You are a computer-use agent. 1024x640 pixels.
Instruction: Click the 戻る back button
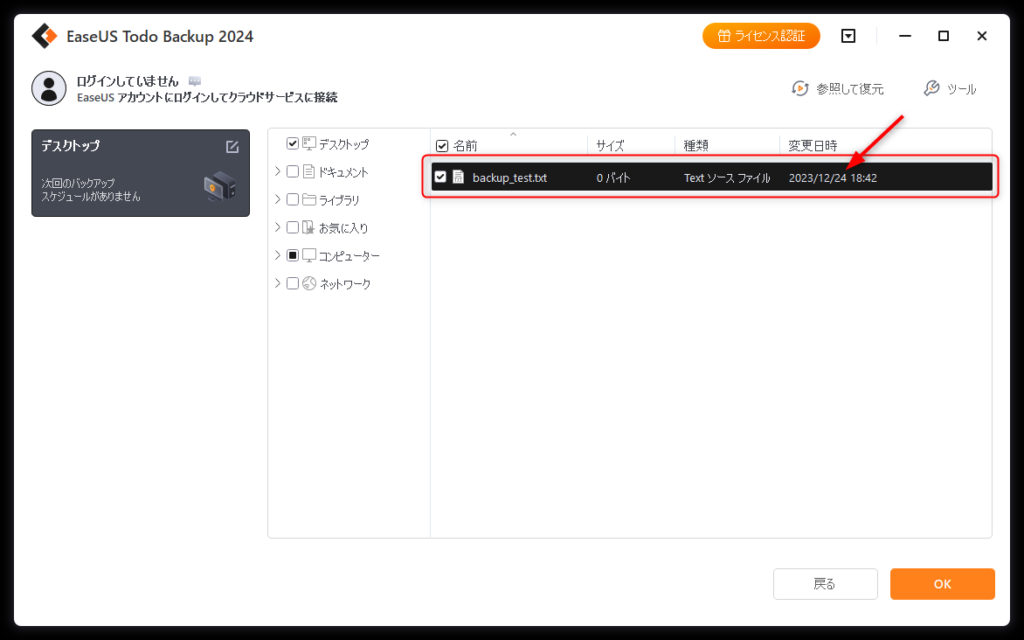click(825, 584)
